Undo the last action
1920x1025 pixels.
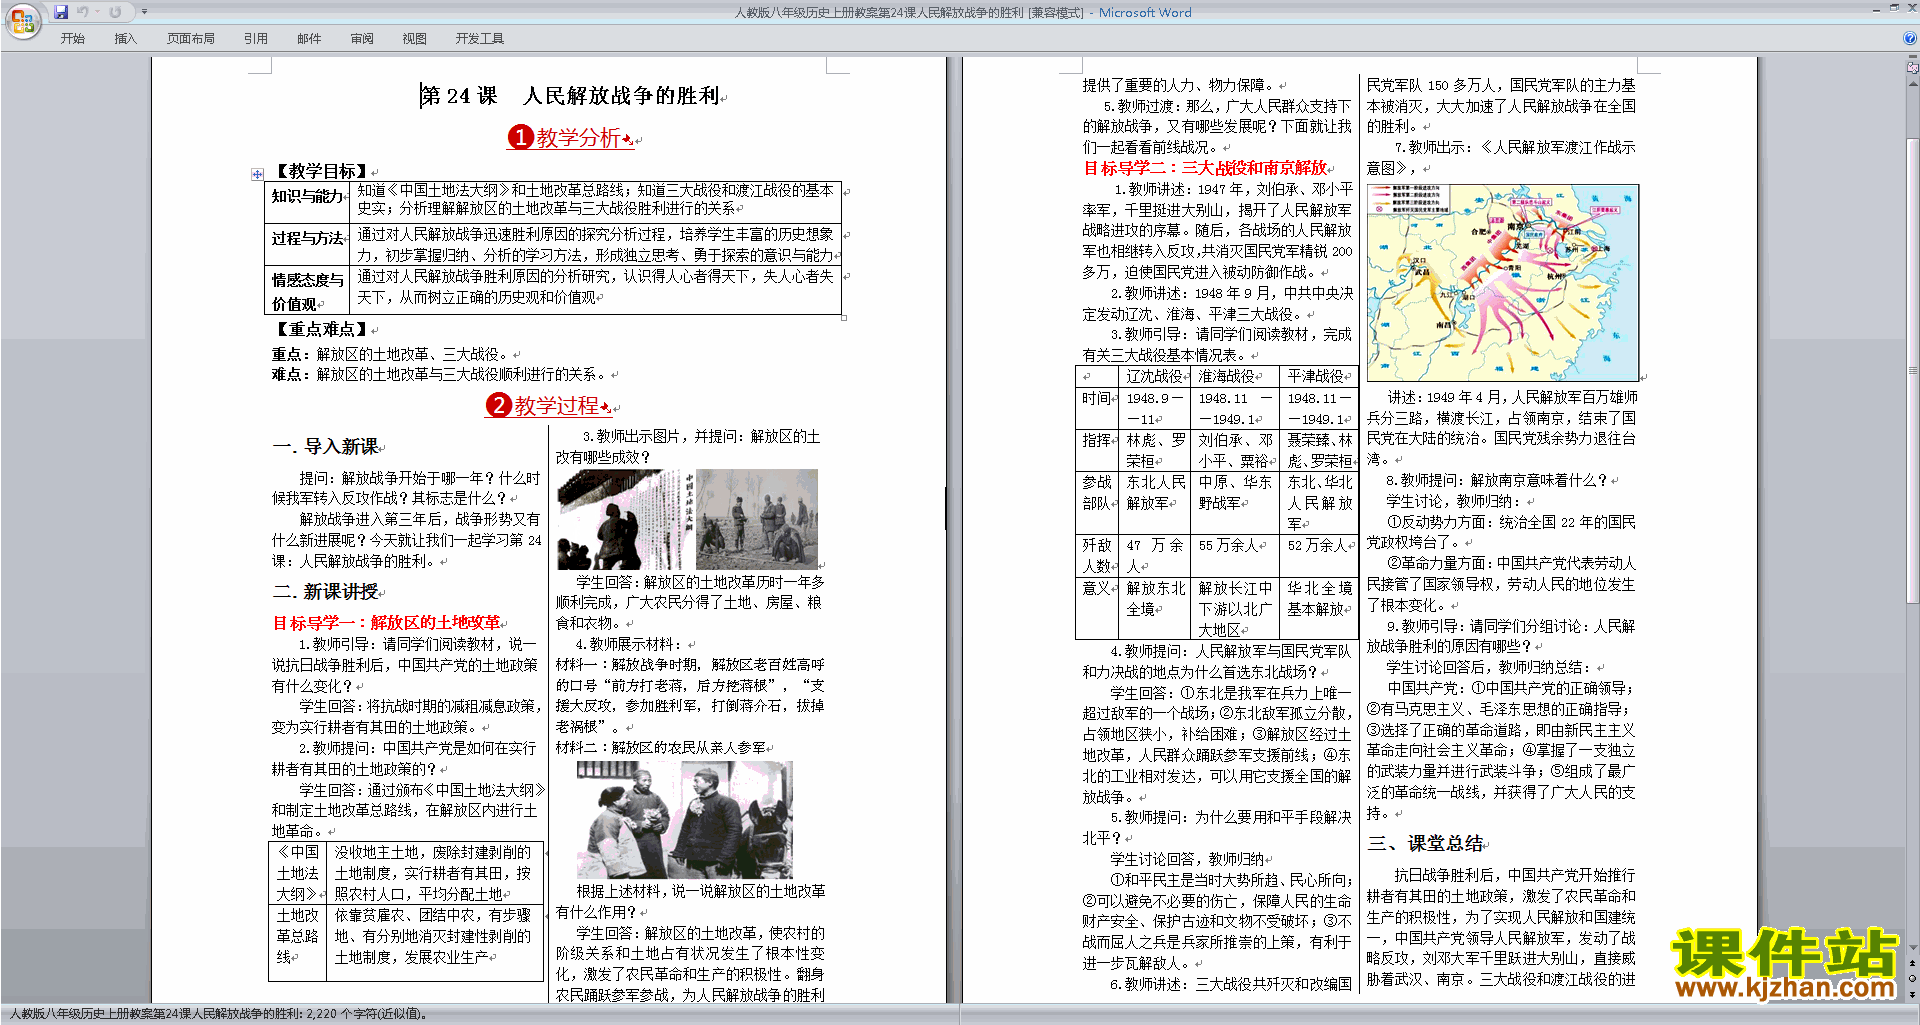point(82,12)
